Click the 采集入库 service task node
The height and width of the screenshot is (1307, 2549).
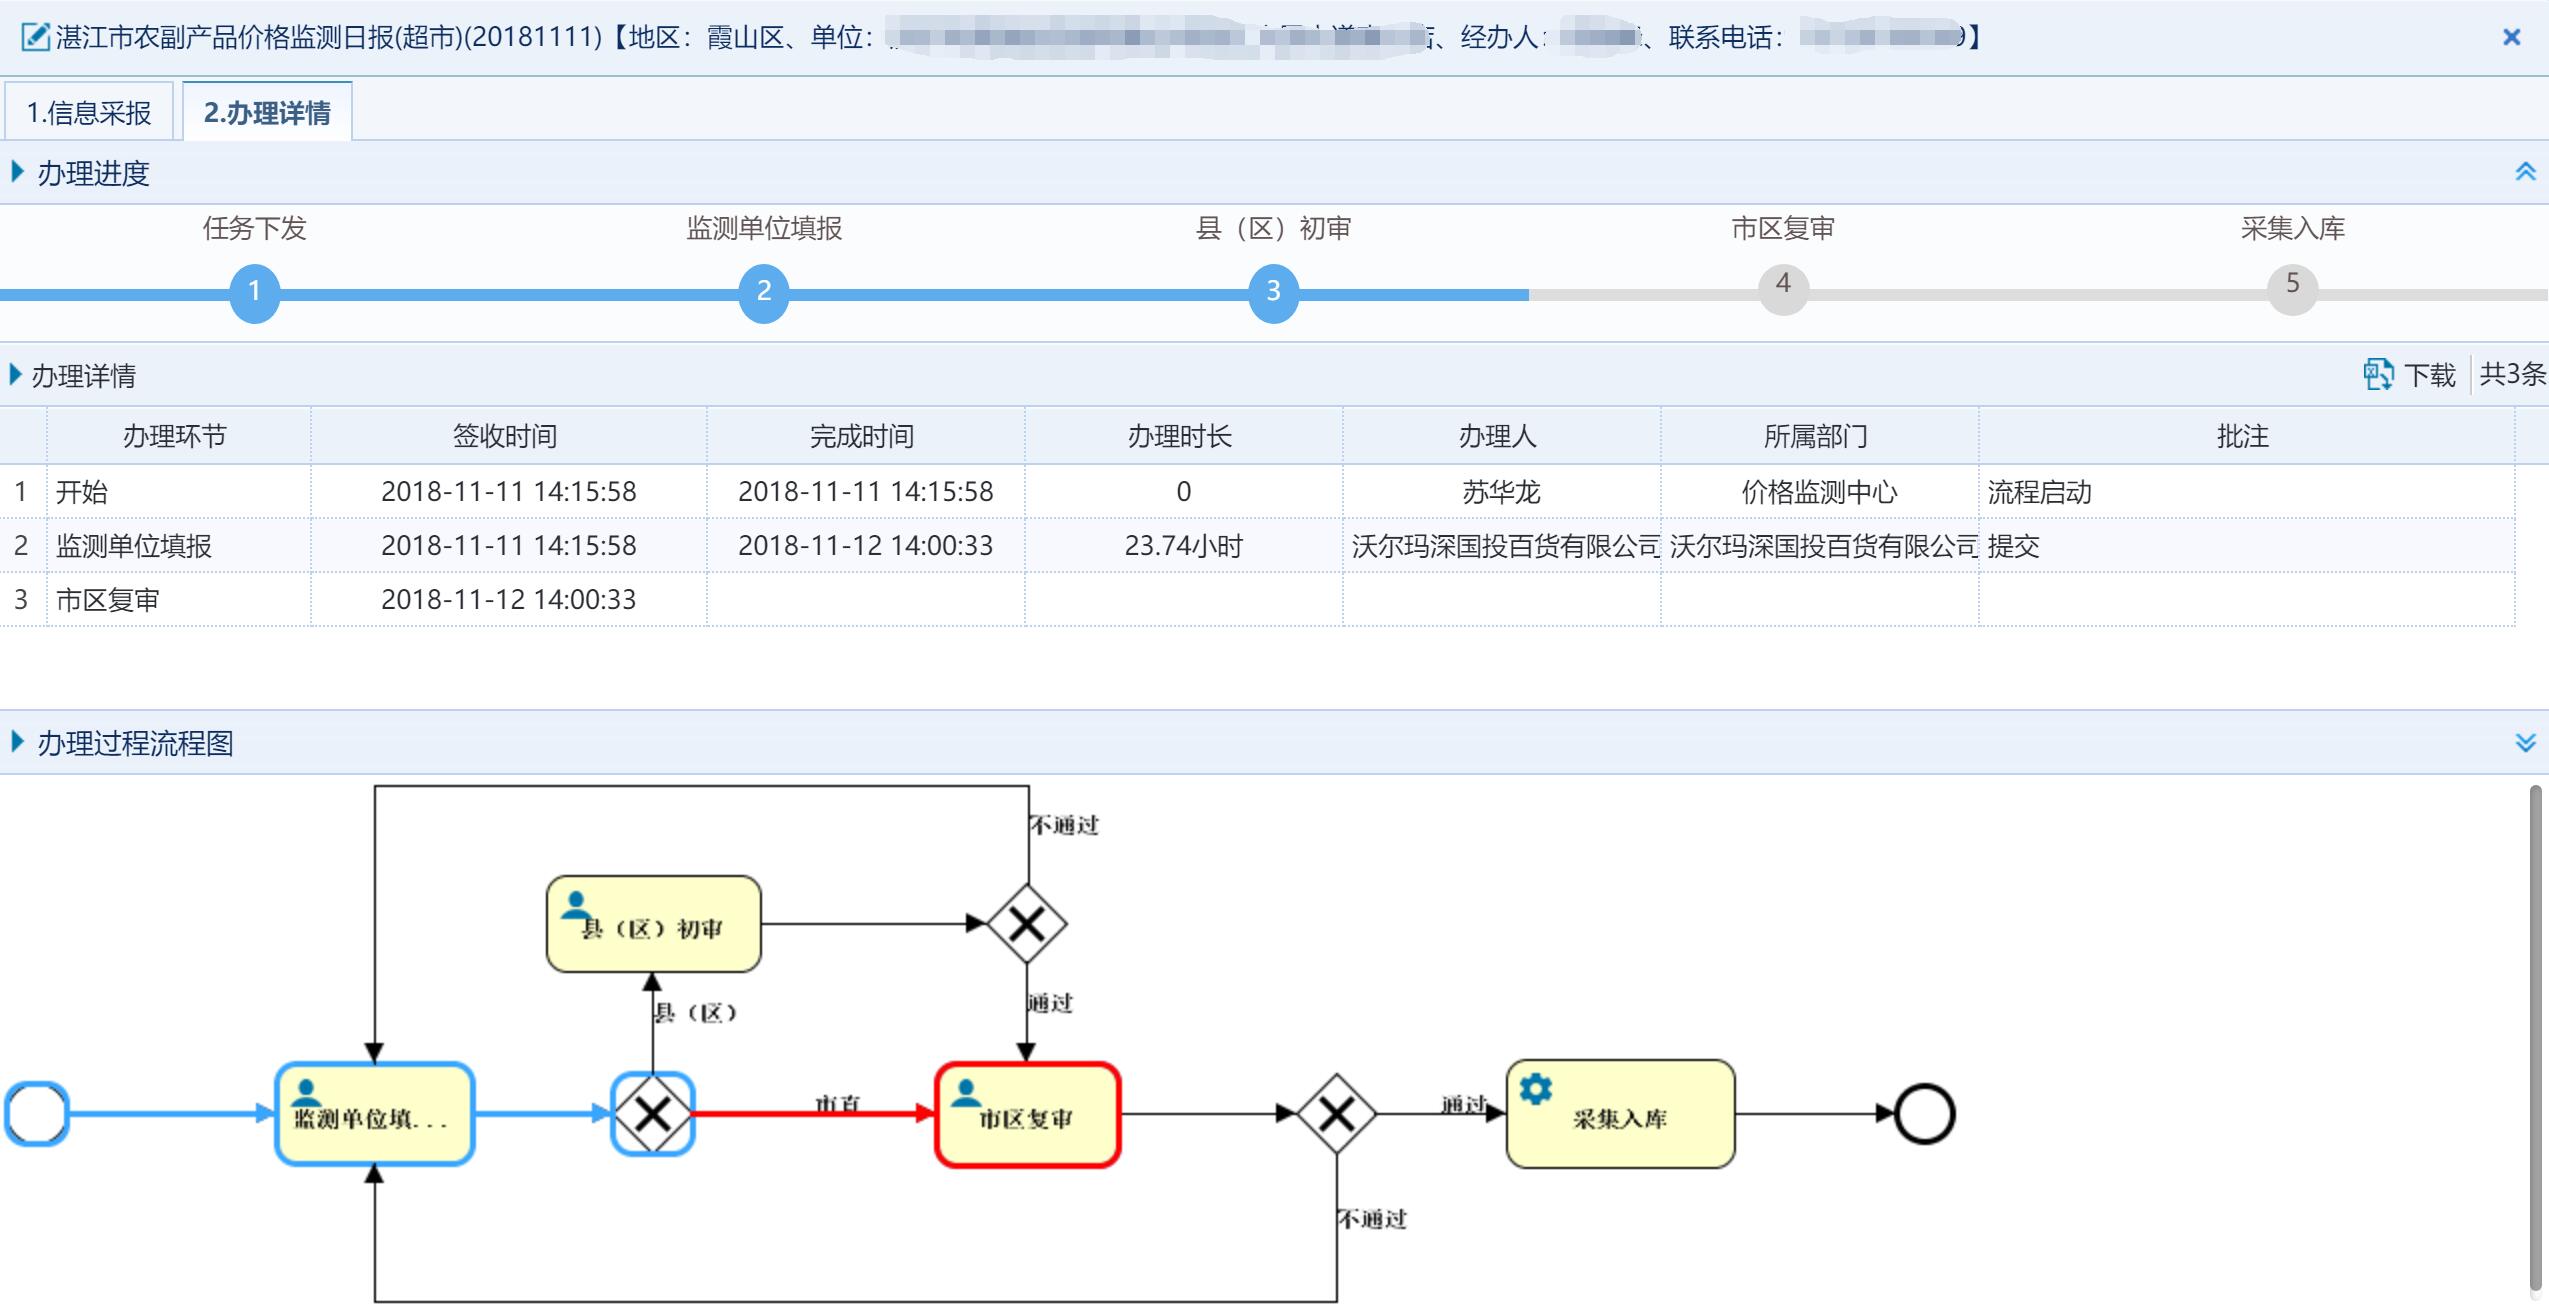coord(1620,1114)
